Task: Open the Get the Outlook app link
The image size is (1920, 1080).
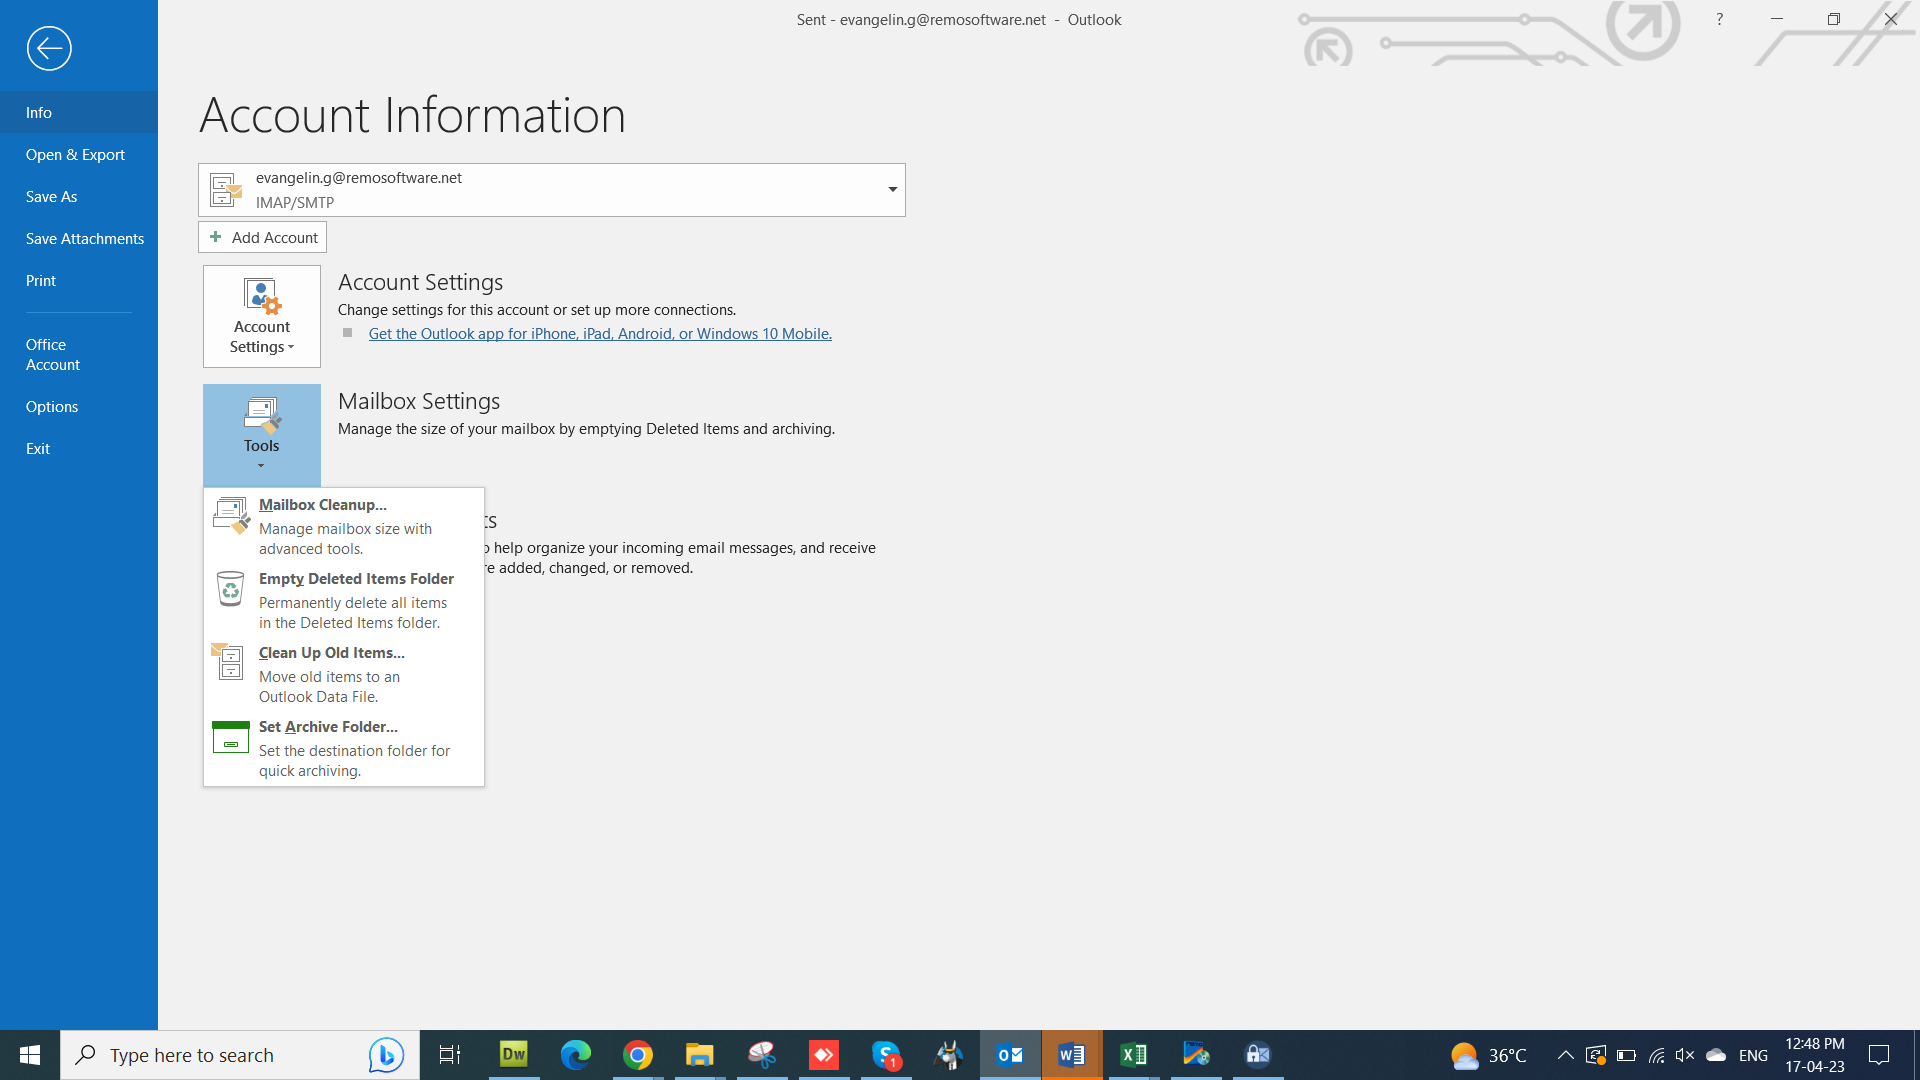Action: 599,333
